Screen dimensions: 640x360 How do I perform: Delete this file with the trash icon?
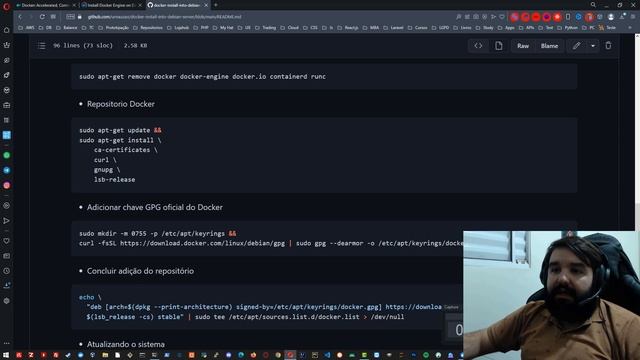[x=608, y=46]
